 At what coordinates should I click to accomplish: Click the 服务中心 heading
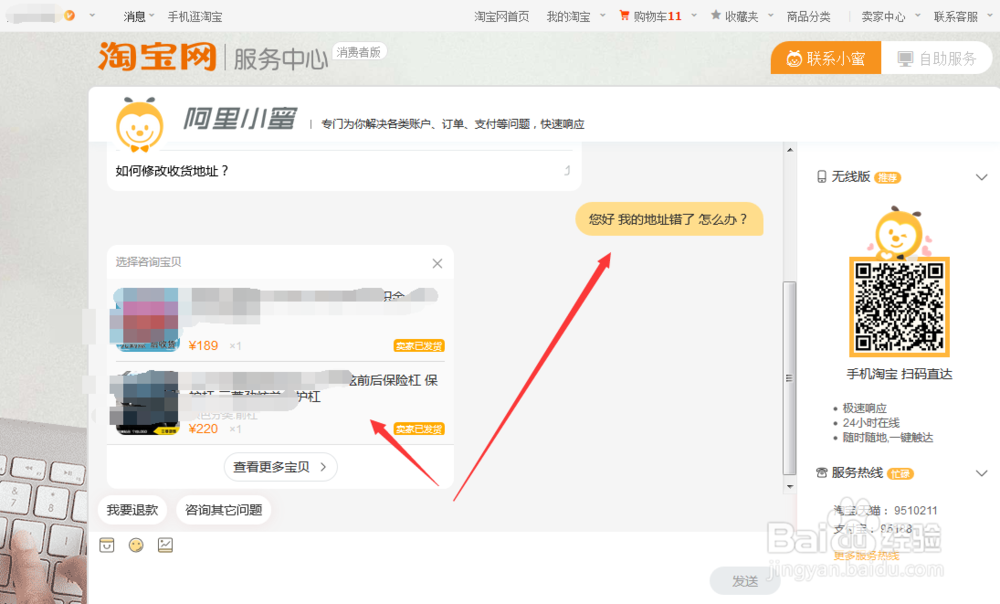(x=281, y=59)
